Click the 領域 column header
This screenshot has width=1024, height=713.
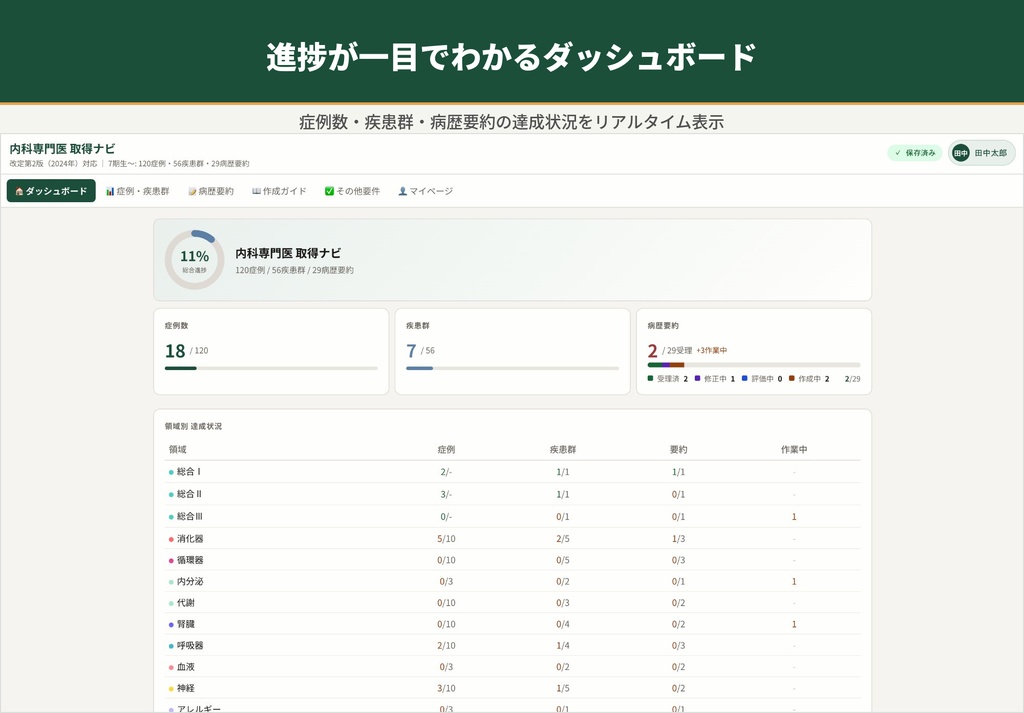click(178, 449)
